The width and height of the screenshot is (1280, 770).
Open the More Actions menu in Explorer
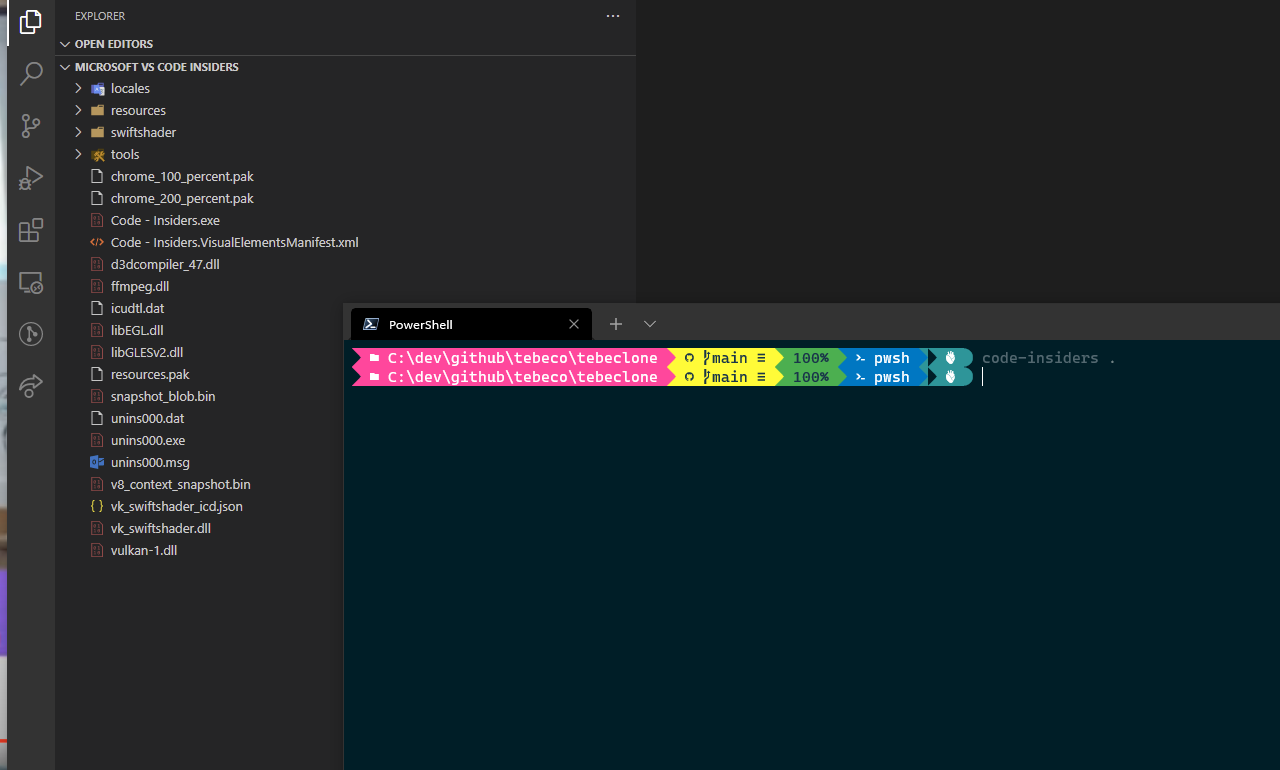pyautogui.click(x=612, y=16)
